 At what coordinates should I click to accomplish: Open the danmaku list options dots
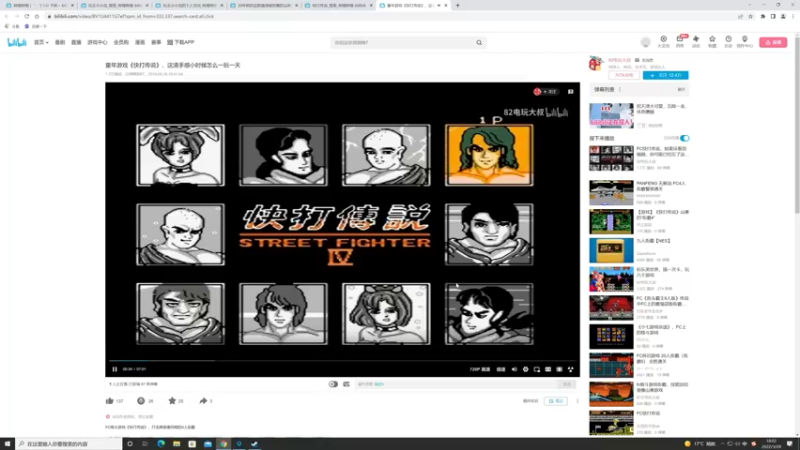pos(620,89)
